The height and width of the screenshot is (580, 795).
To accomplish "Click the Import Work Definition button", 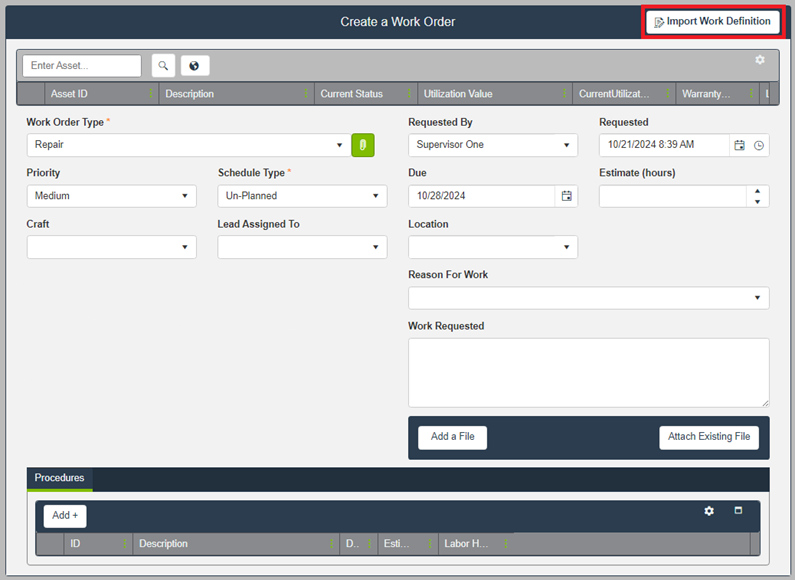I will (x=712, y=21).
